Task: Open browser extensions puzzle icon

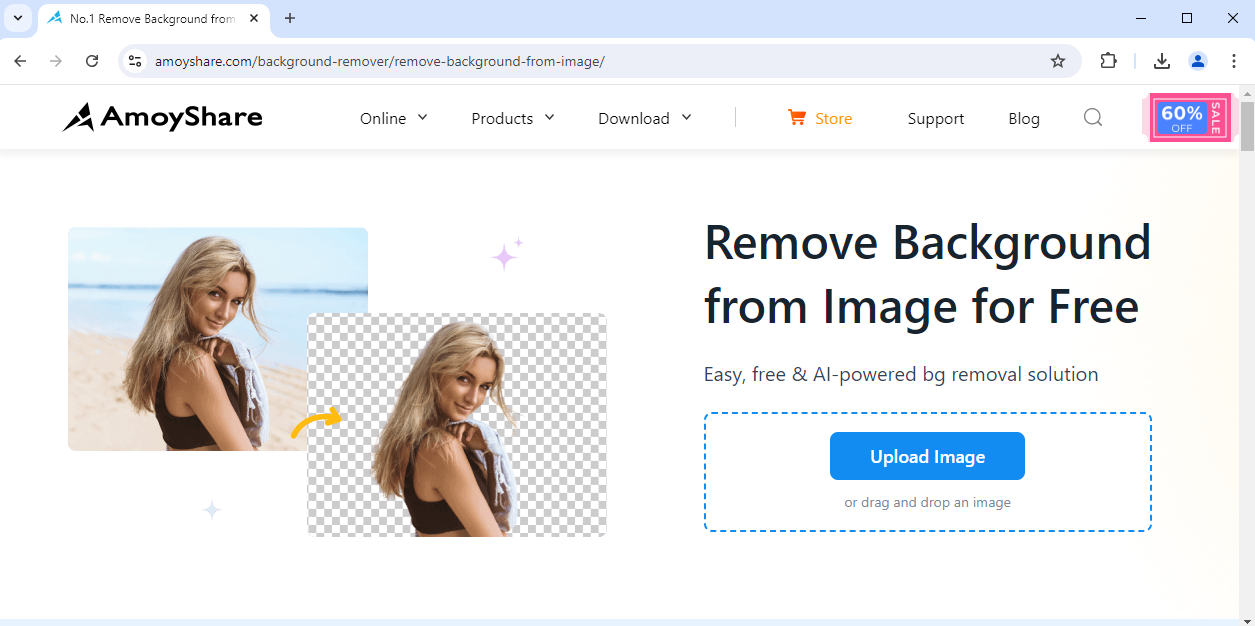Action: point(1108,61)
